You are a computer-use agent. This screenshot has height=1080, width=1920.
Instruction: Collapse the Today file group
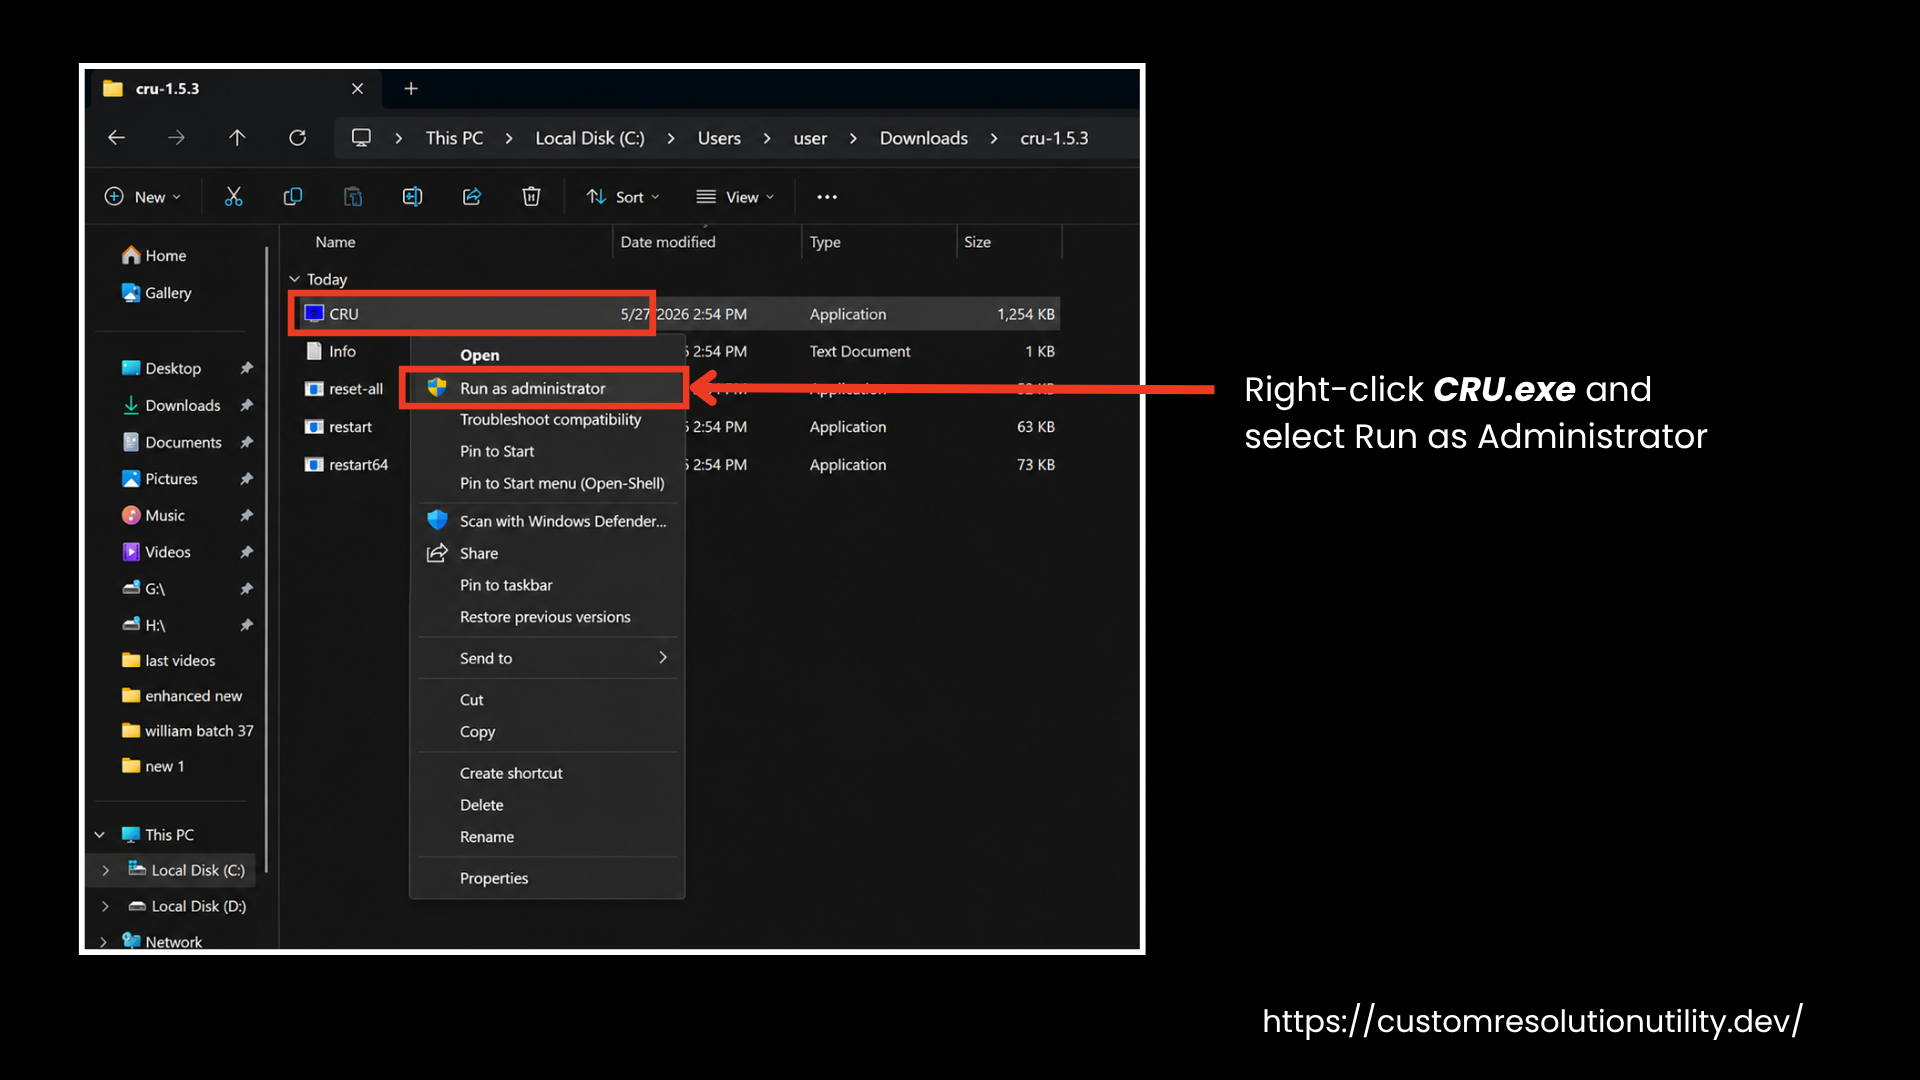[294, 280]
